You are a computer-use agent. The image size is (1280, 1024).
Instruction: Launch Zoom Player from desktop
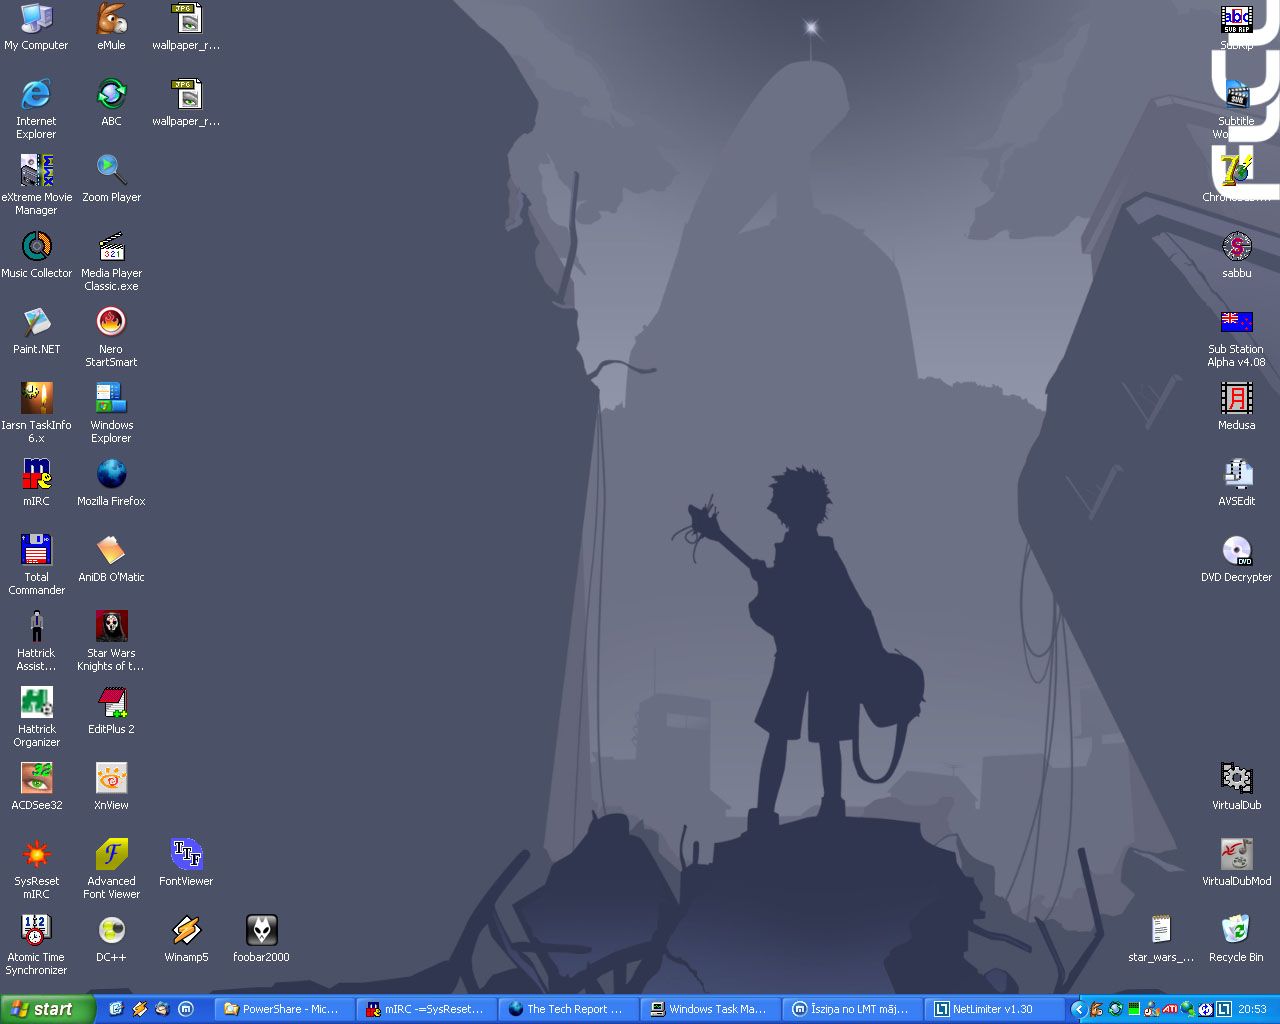coord(111,179)
